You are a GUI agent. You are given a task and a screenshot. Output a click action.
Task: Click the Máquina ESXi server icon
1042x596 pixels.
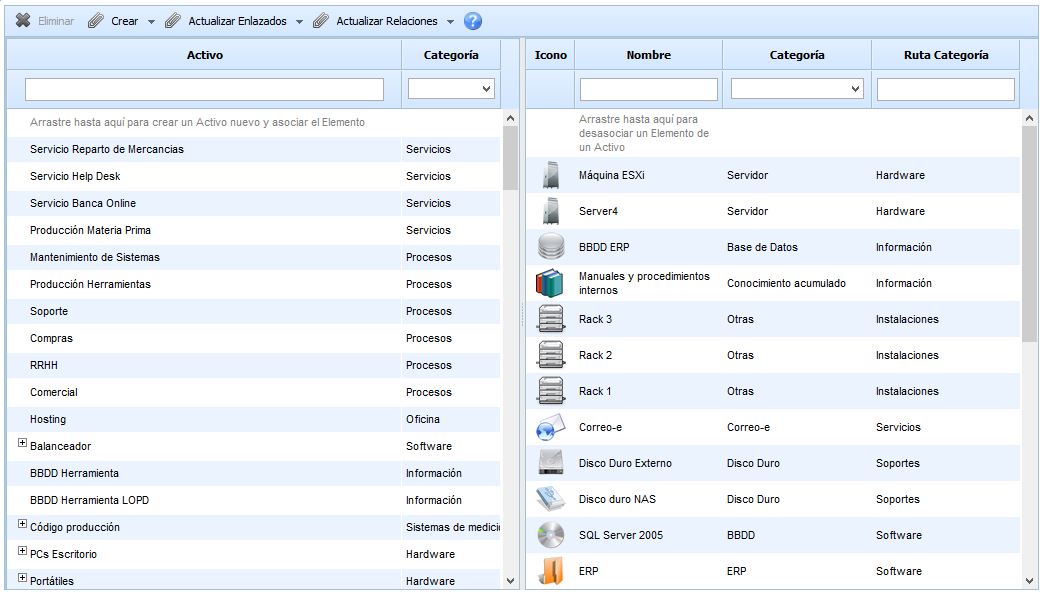(550, 176)
